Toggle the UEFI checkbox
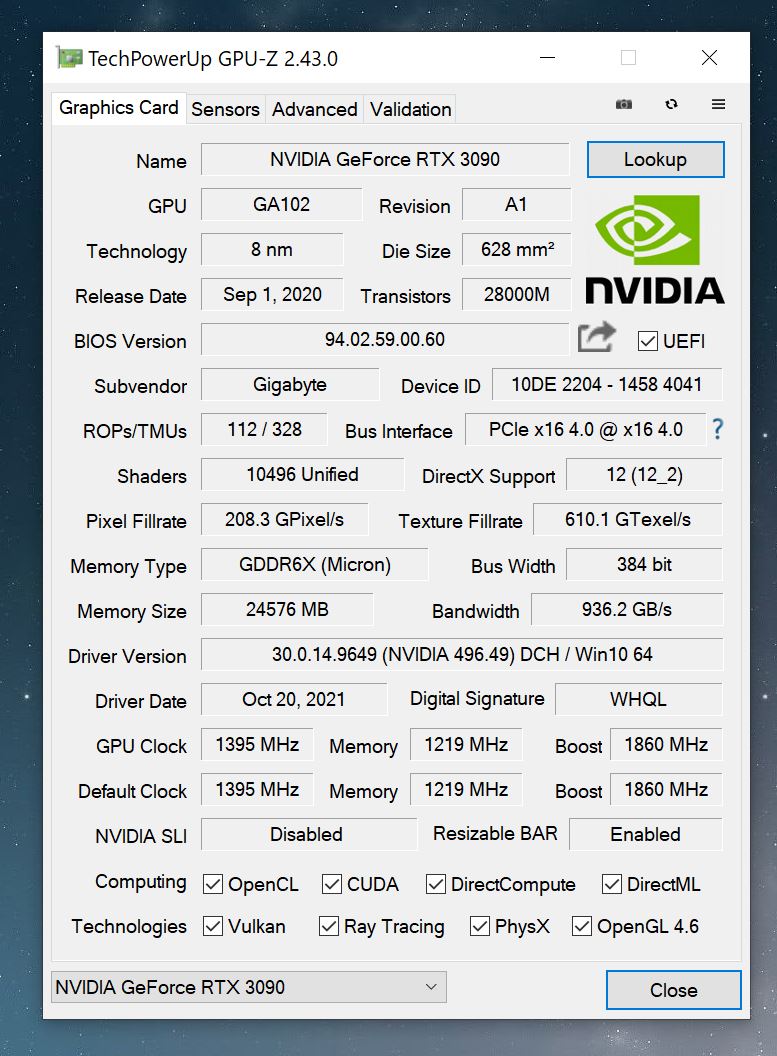 647,341
